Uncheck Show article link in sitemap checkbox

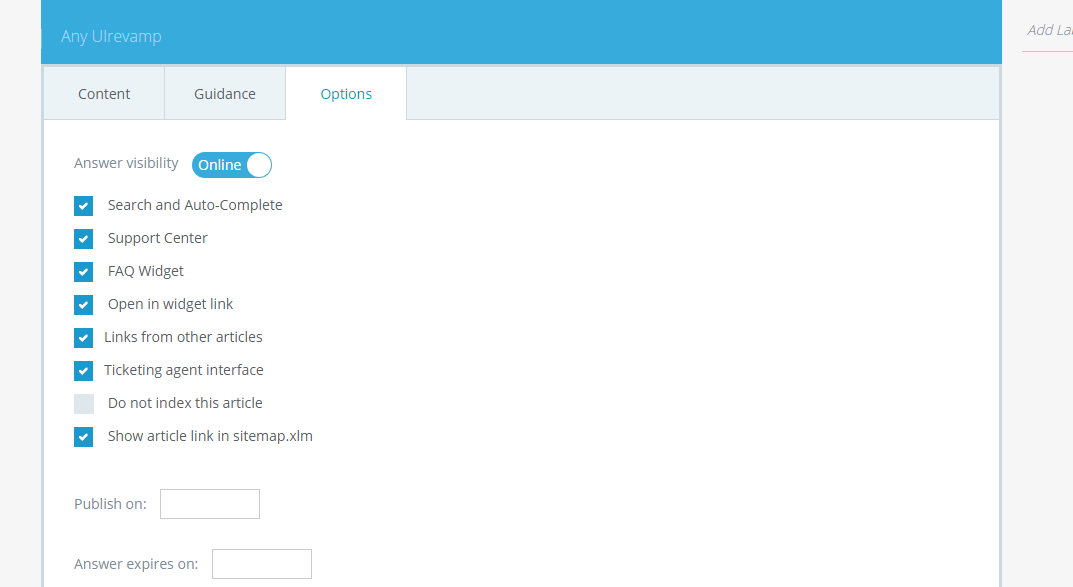tap(83, 436)
